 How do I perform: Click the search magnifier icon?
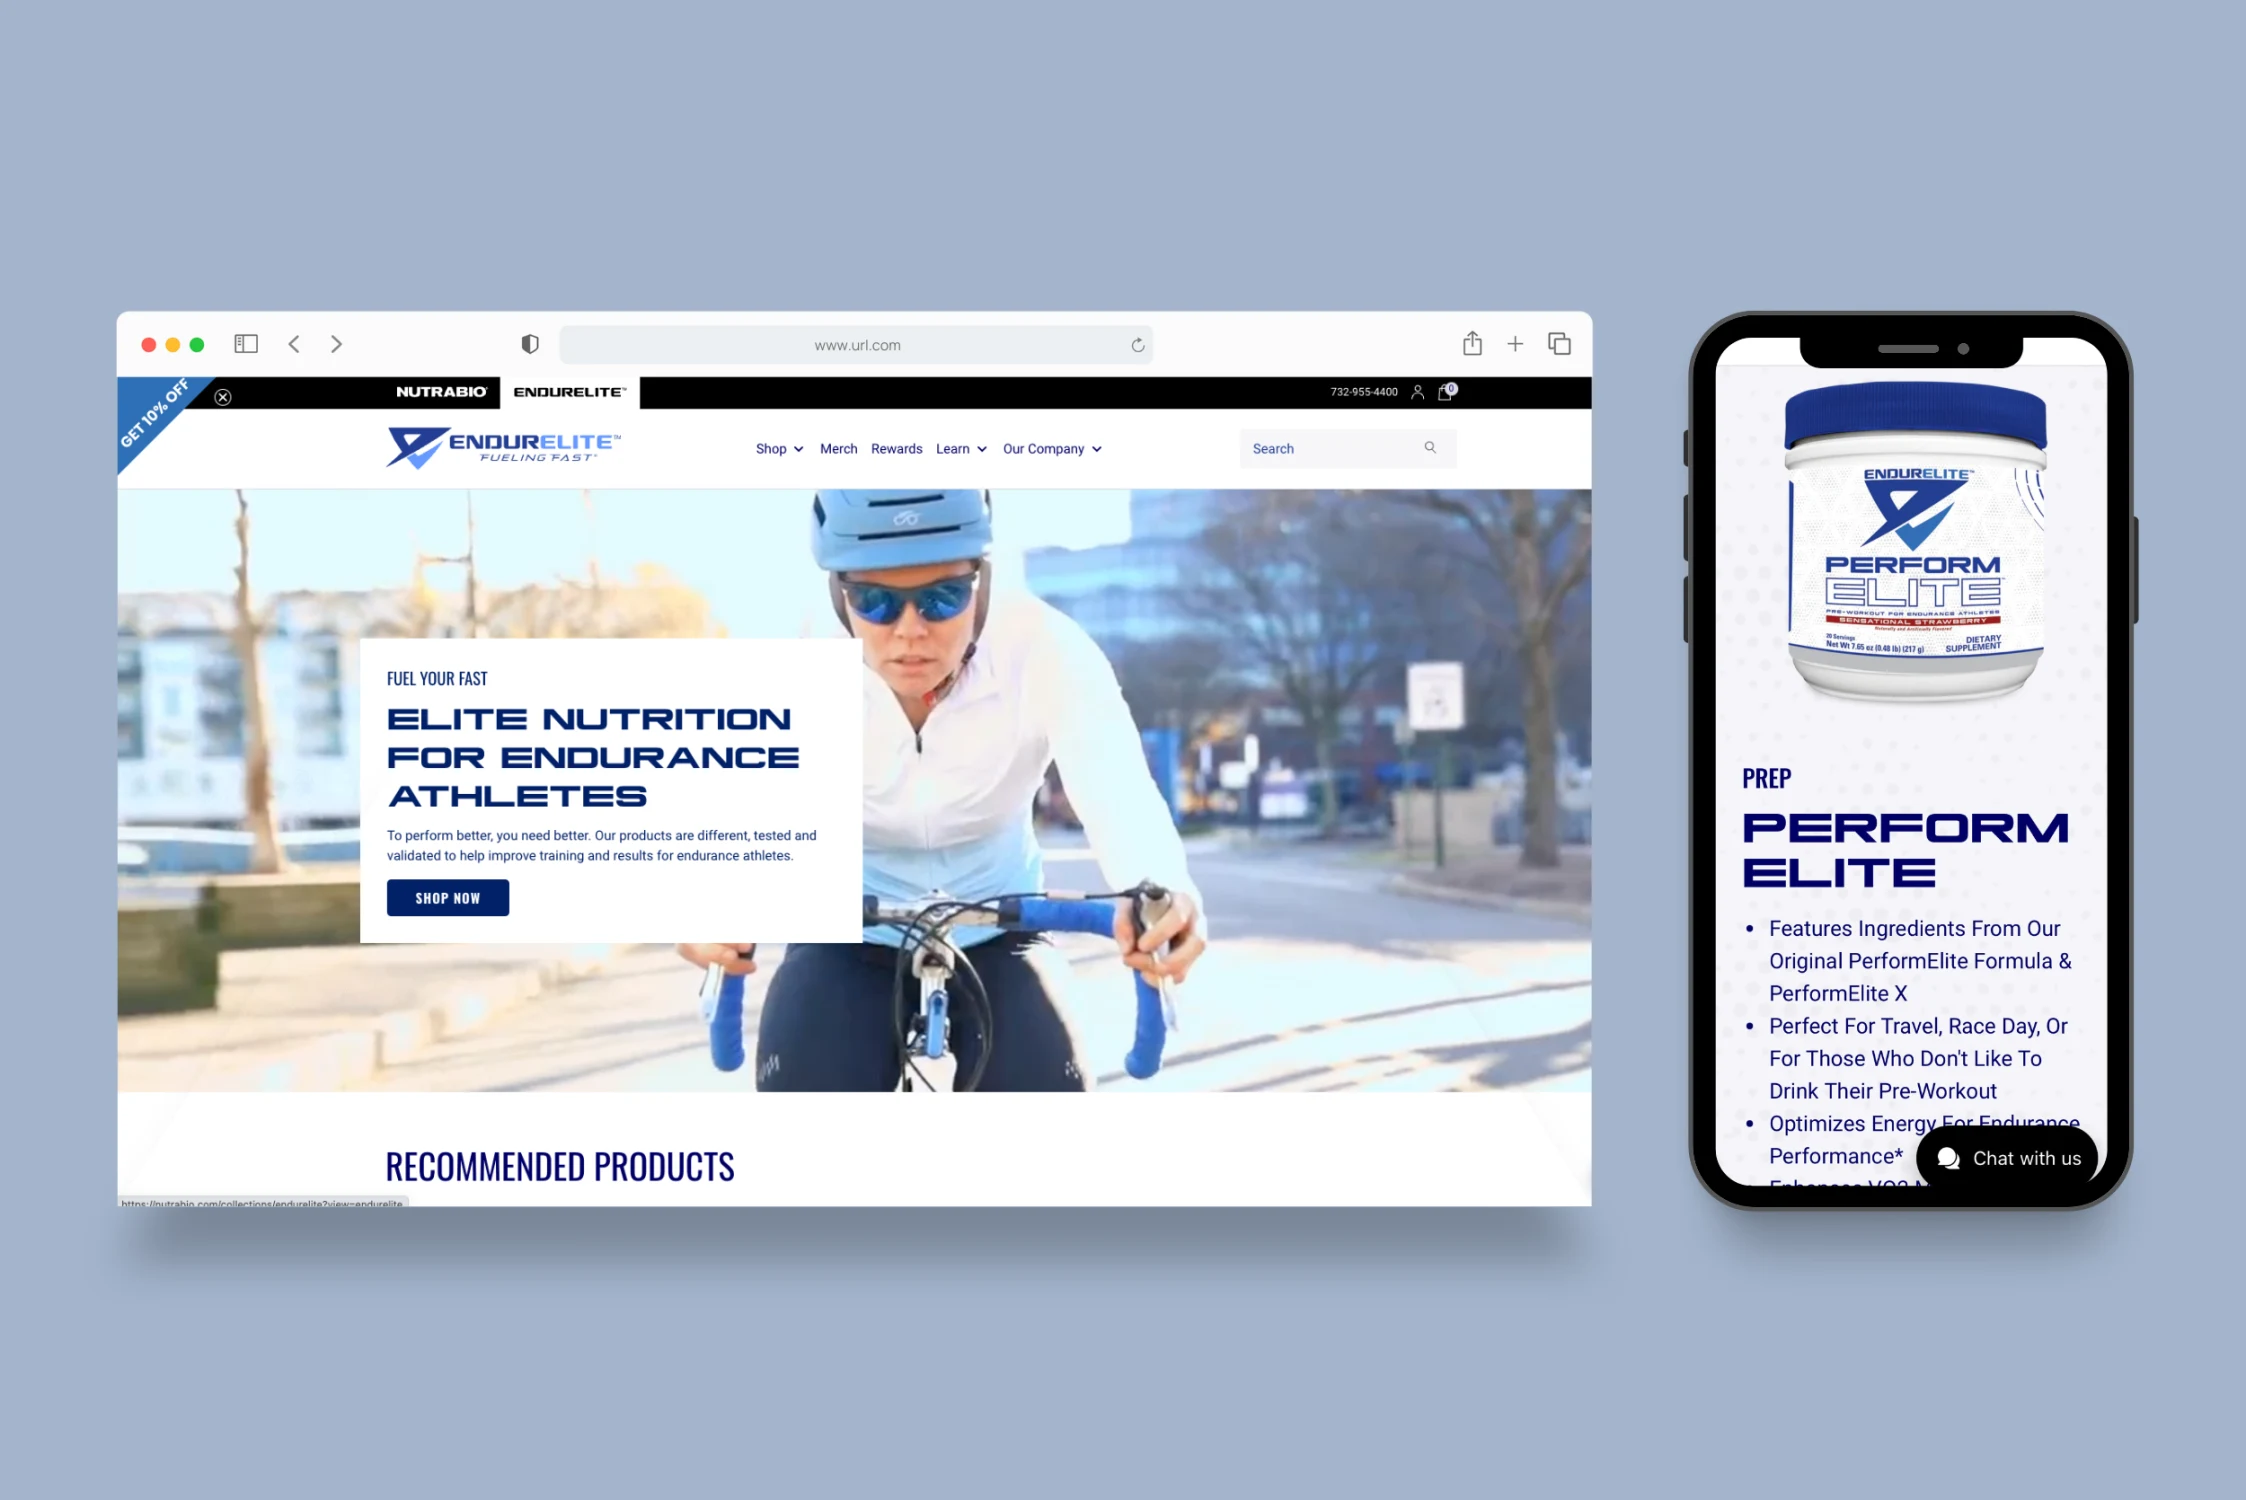click(1431, 447)
